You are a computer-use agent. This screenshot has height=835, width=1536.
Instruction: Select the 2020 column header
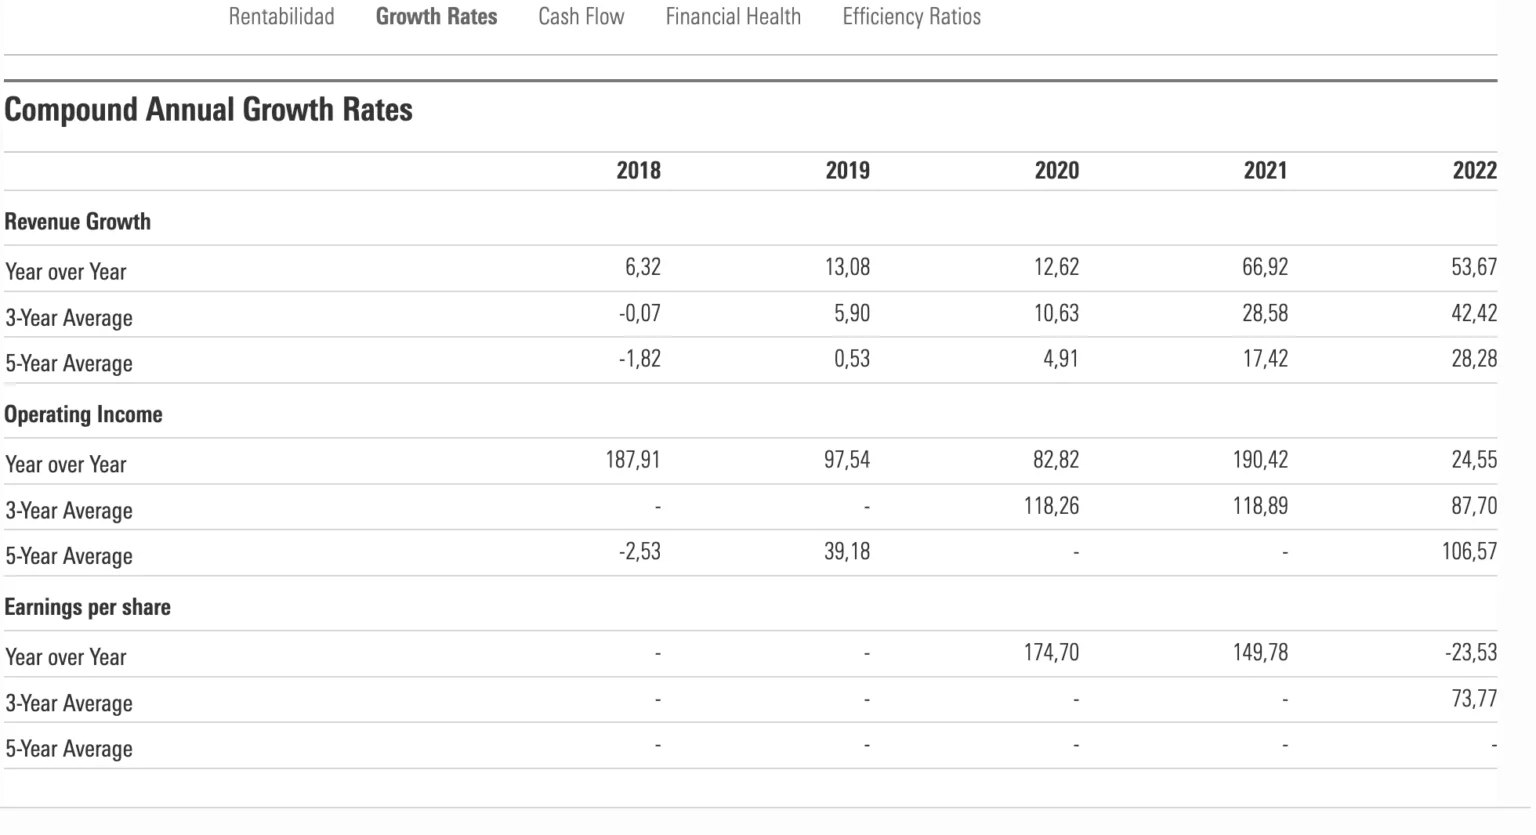[1056, 170]
